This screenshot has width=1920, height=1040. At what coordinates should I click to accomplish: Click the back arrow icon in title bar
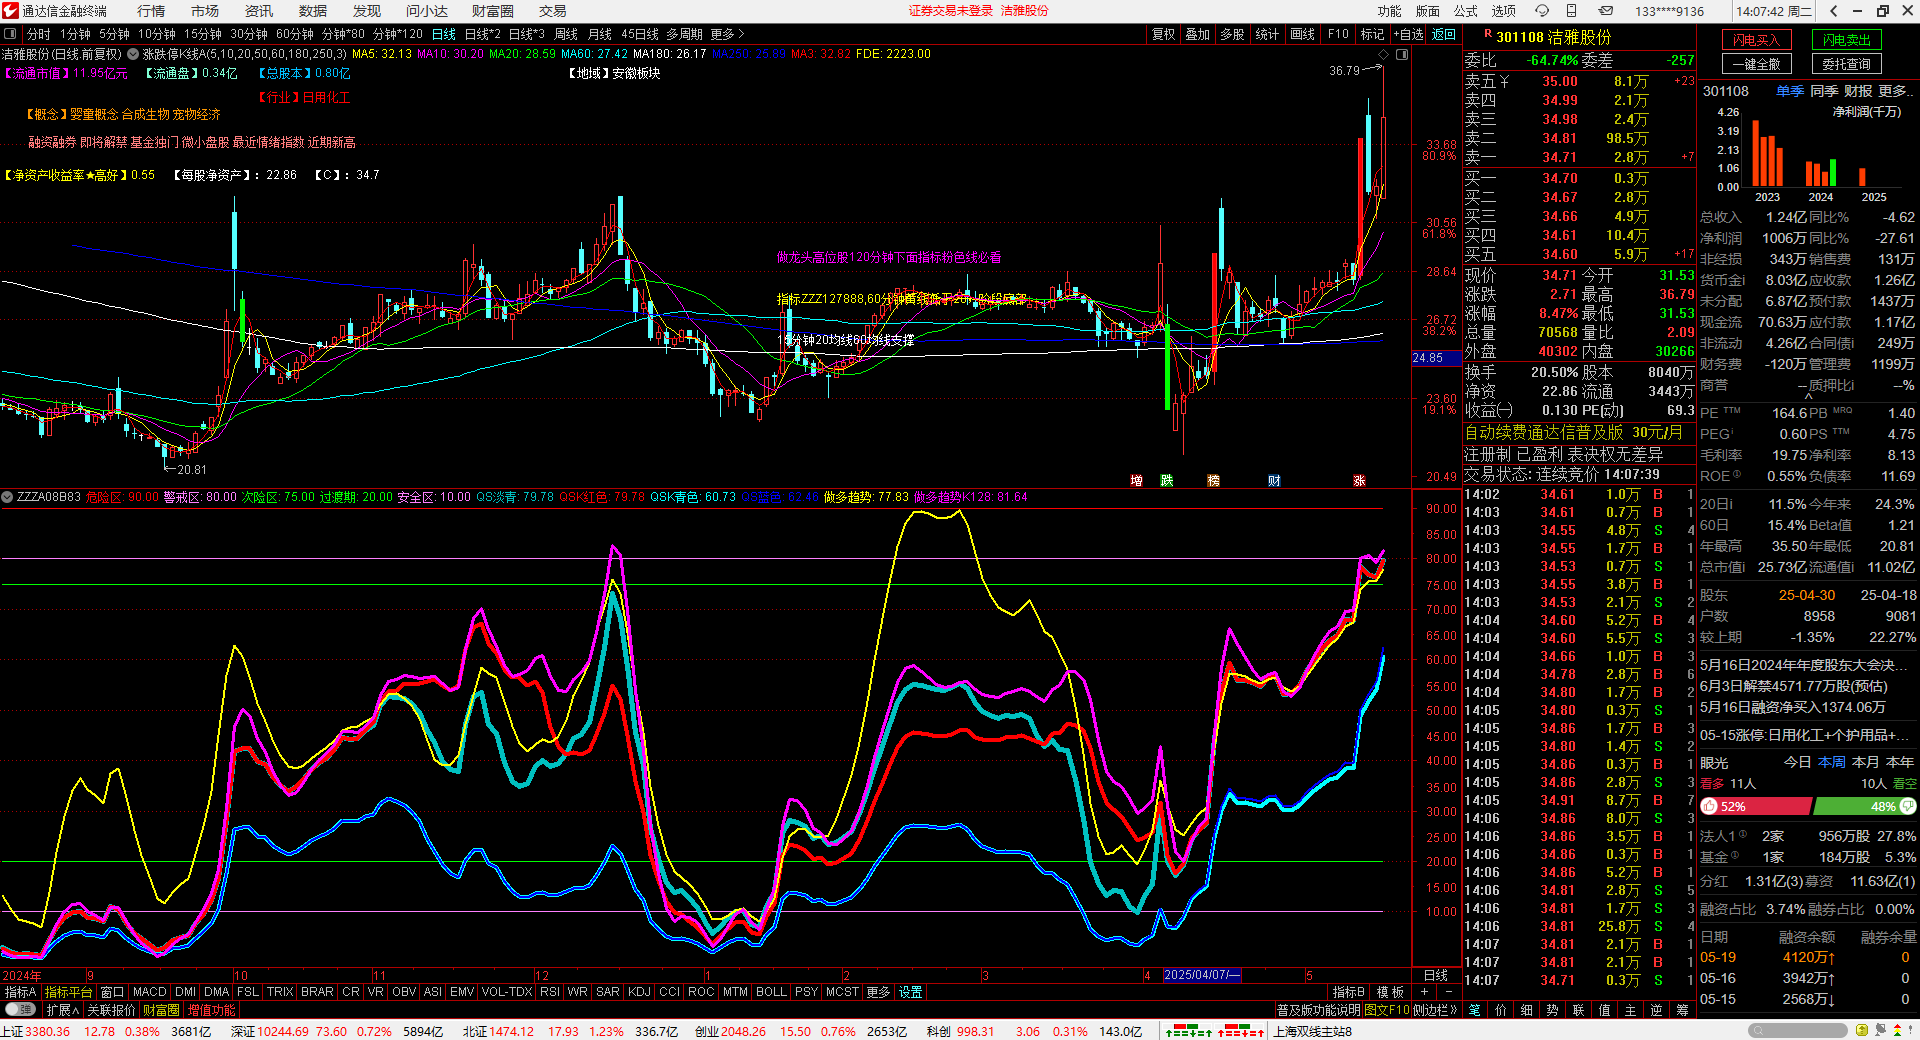coord(1834,11)
